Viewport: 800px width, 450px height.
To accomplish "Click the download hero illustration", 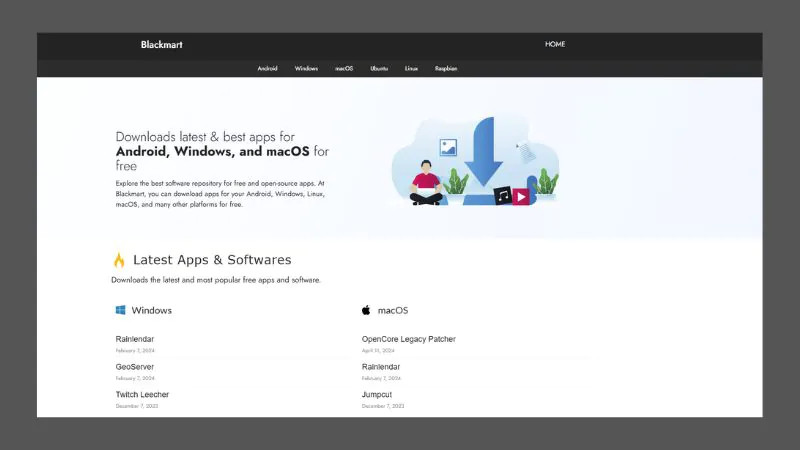I will pyautogui.click(x=475, y=161).
